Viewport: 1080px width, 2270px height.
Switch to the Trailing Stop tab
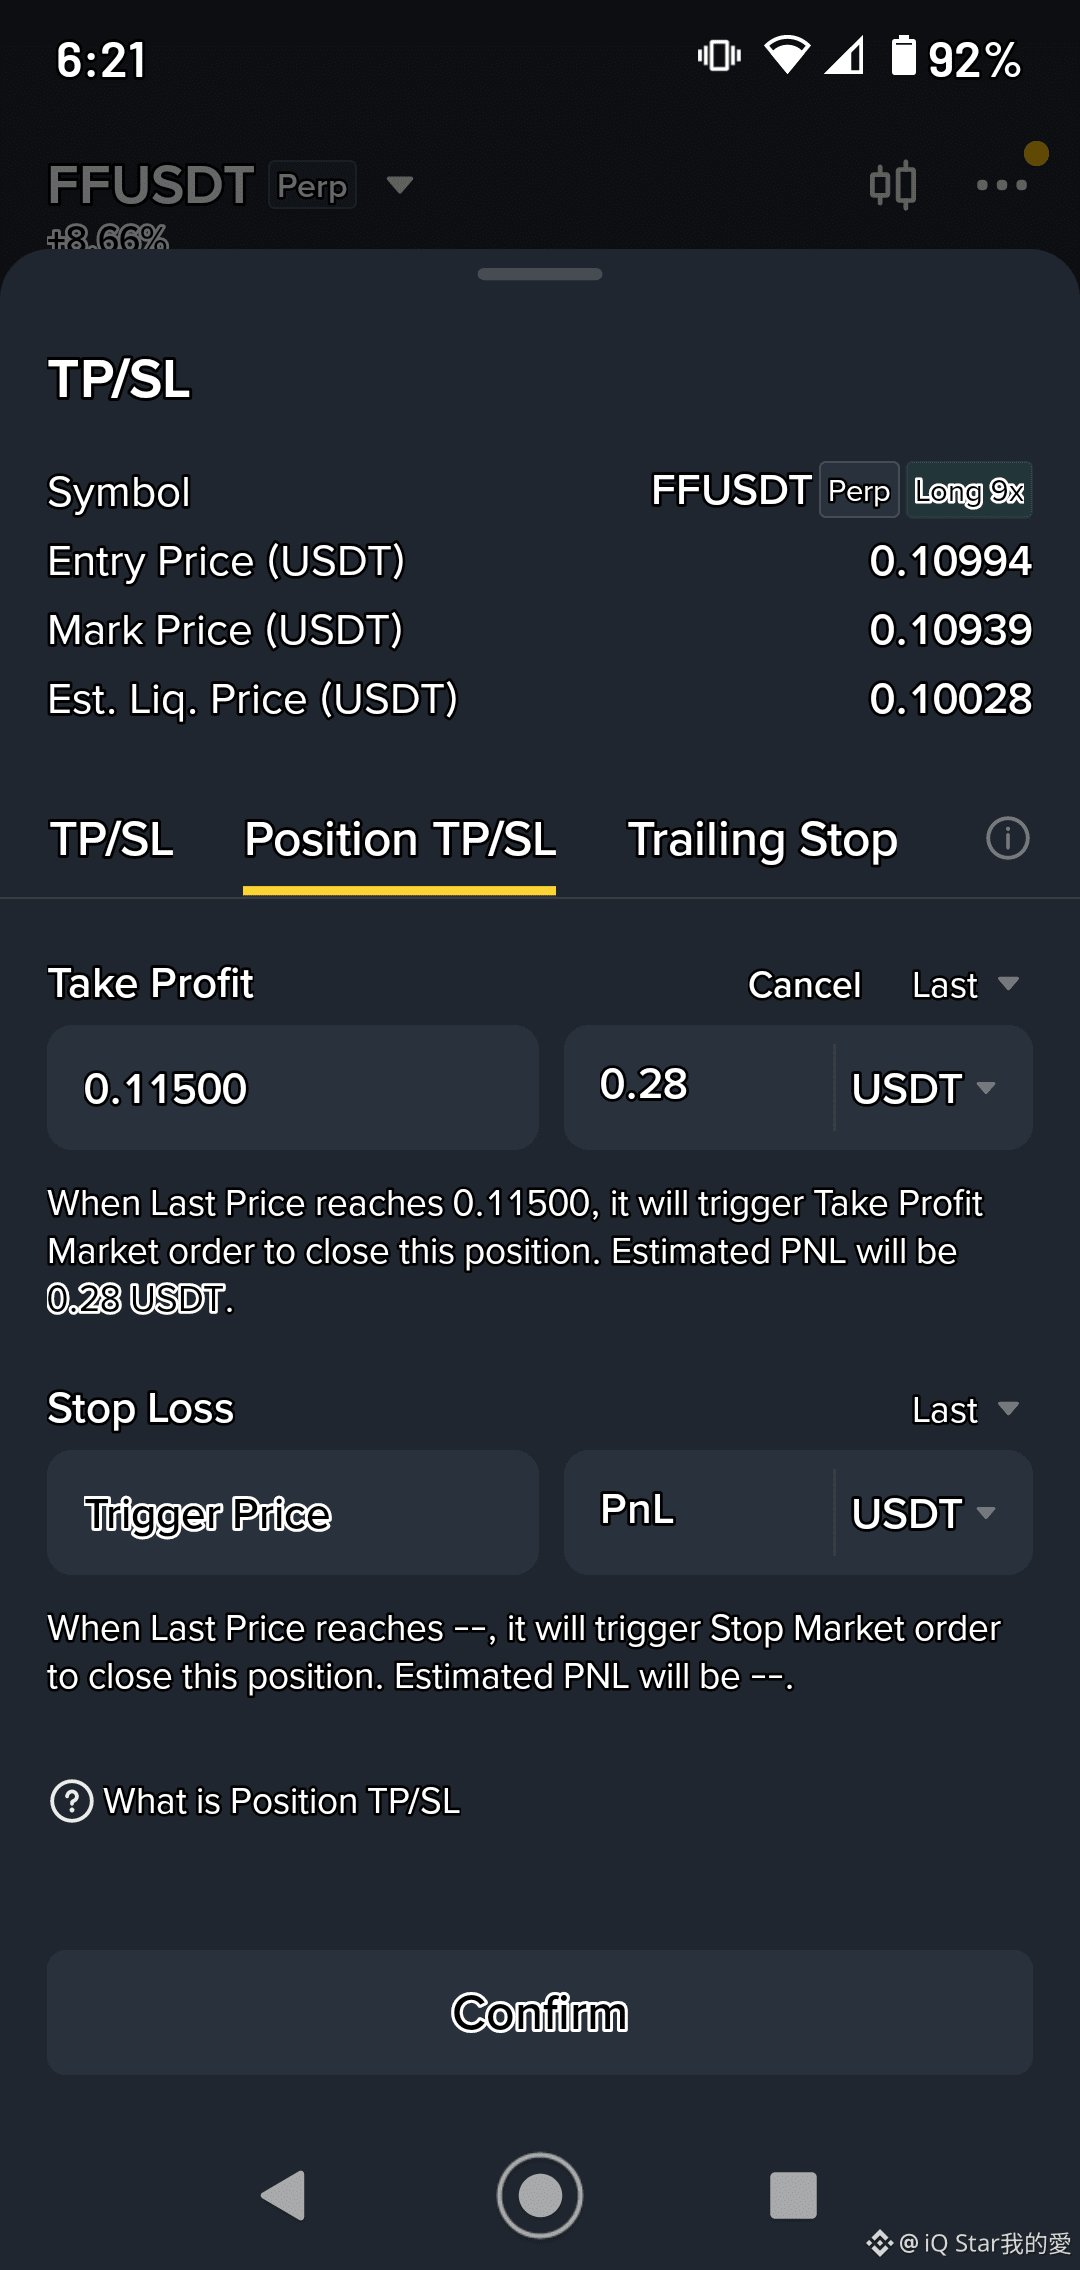click(762, 840)
